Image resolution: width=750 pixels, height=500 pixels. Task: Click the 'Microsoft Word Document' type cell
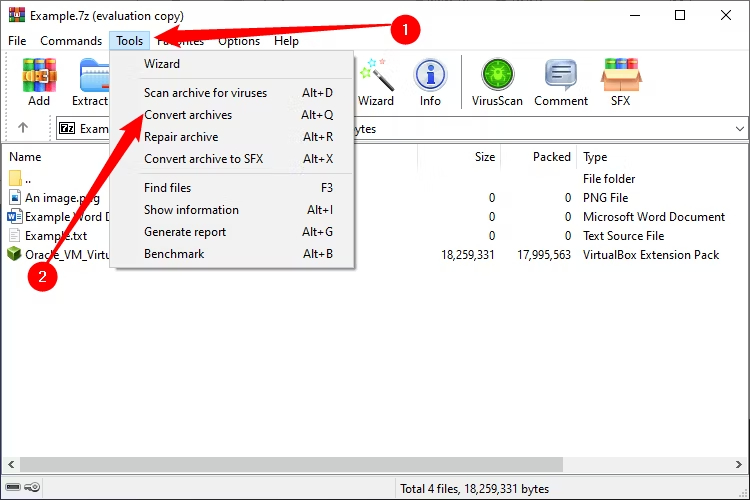653,217
